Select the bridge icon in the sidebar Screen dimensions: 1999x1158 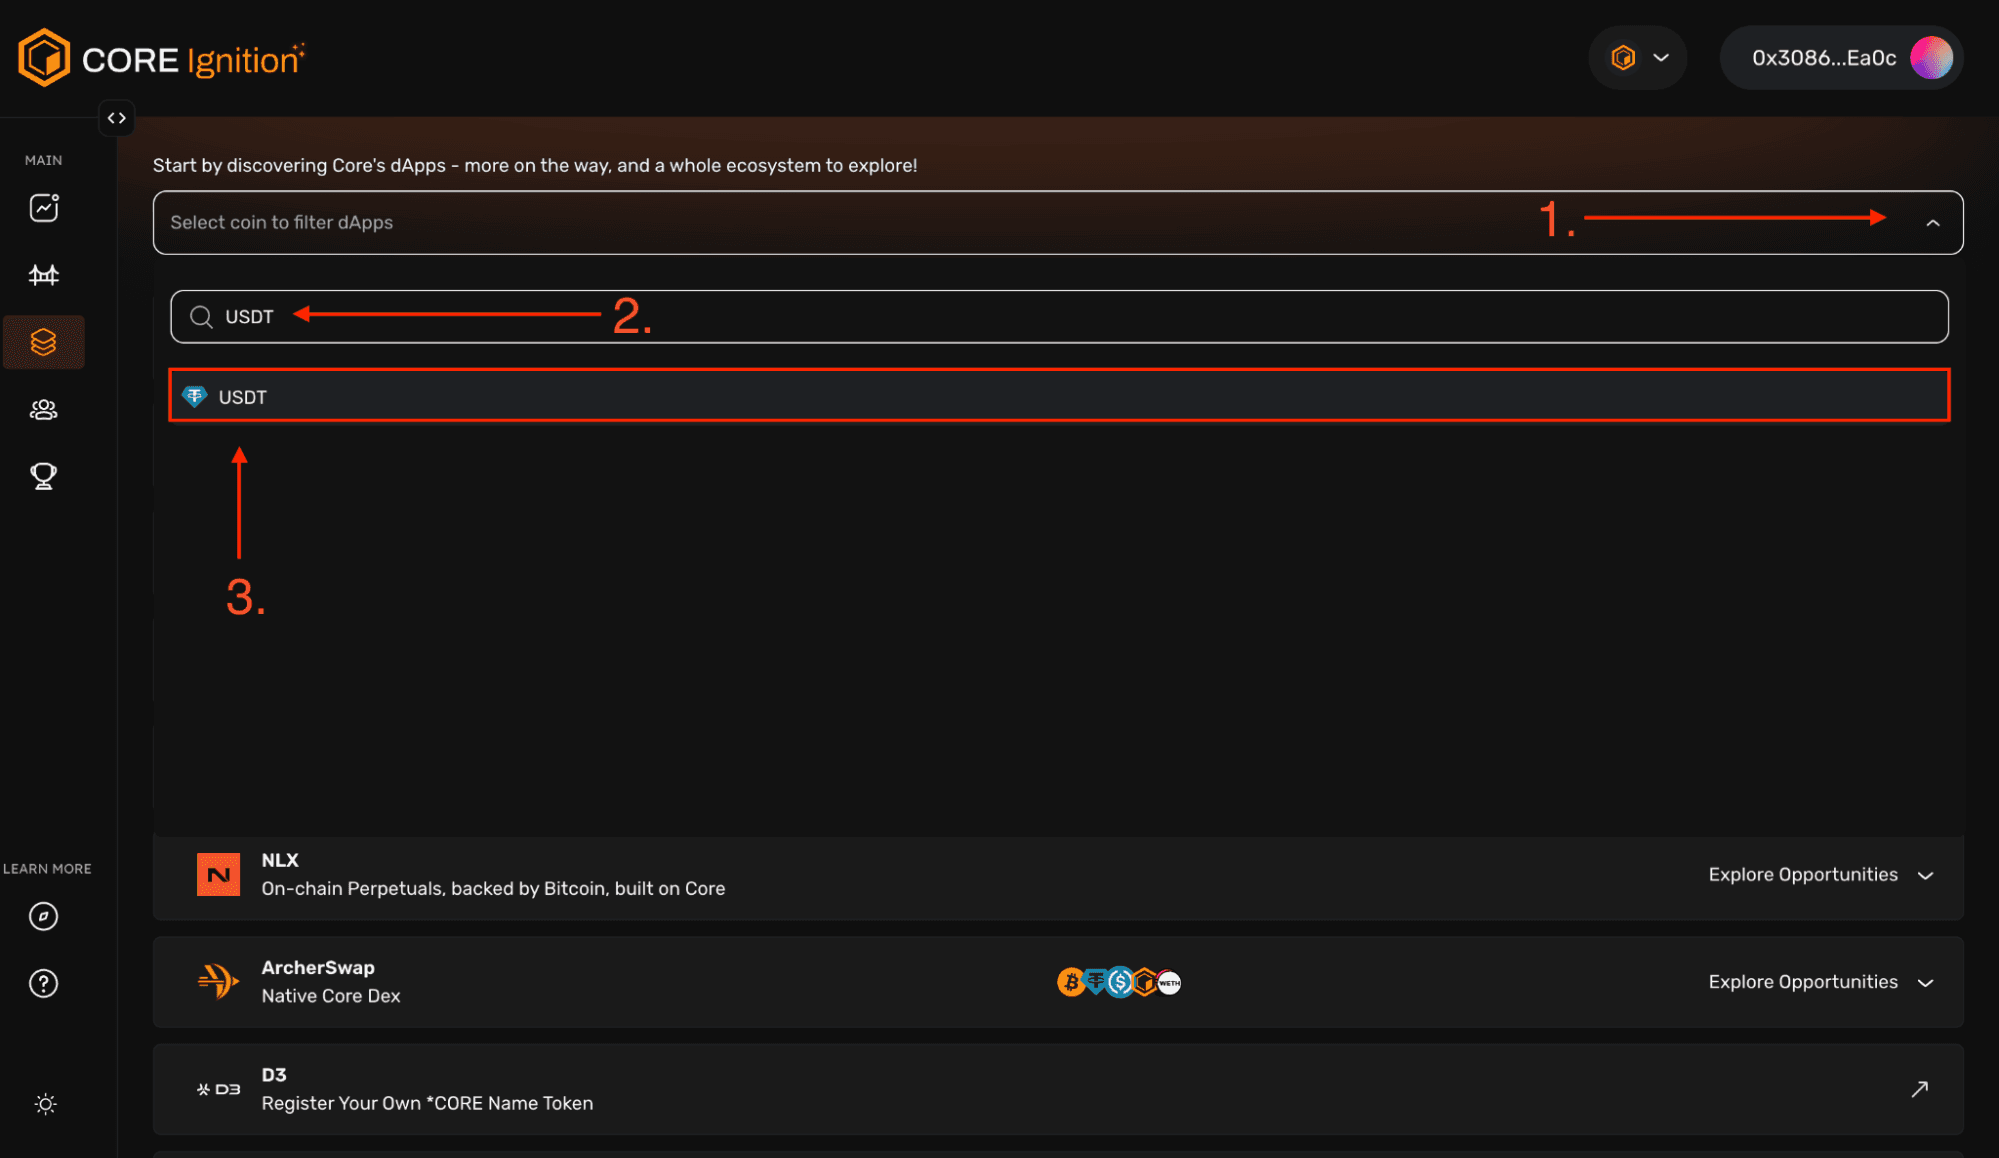(x=44, y=274)
